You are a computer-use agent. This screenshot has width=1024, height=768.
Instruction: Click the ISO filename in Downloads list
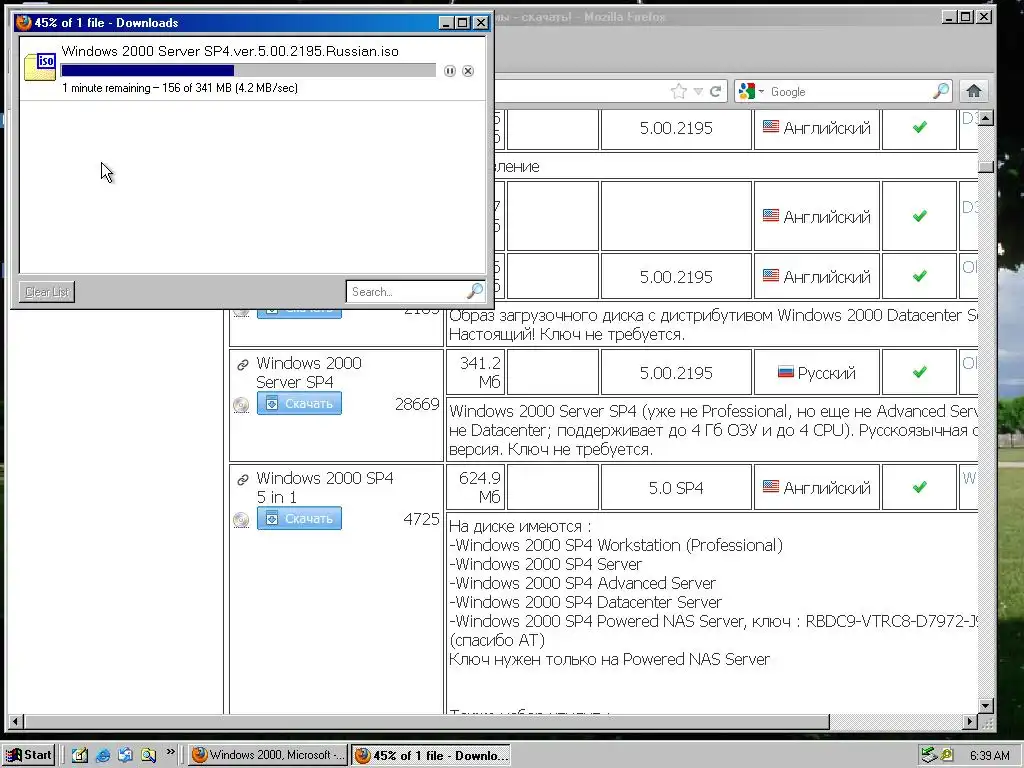[230, 51]
